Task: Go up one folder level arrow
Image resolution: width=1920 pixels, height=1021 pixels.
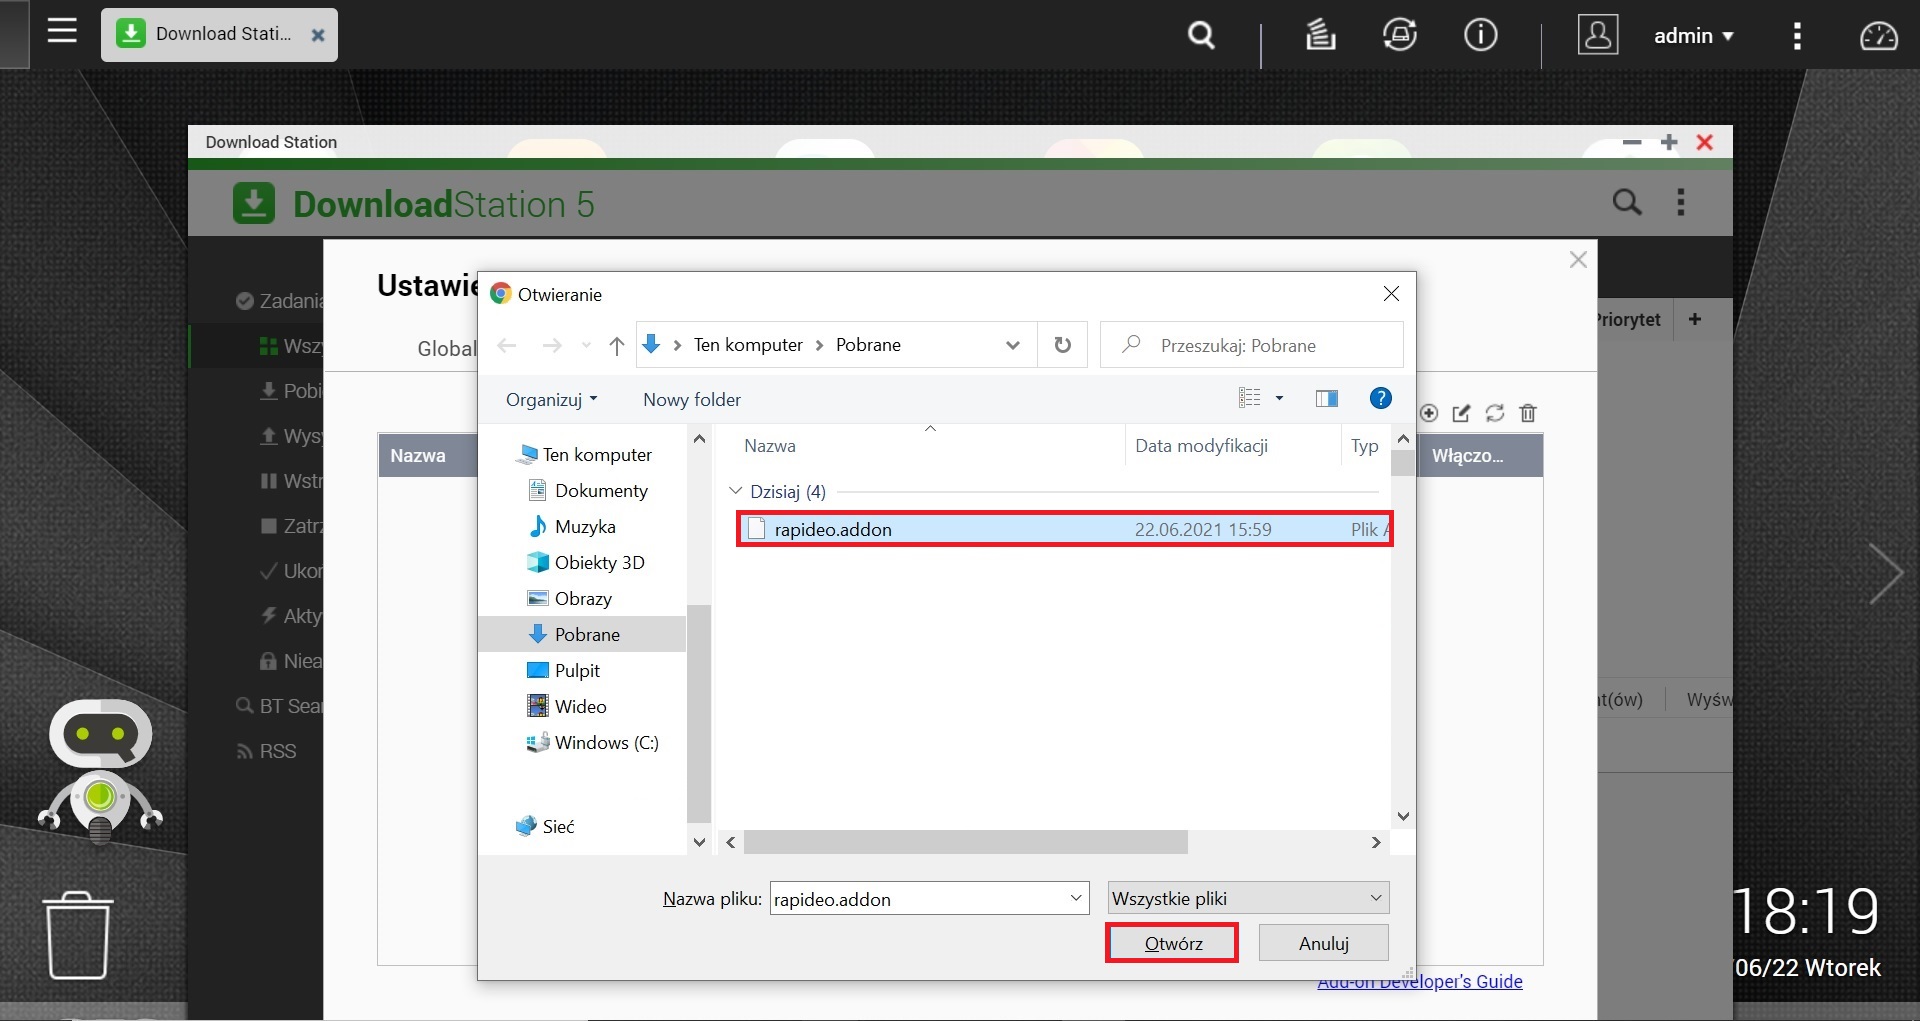Action: tap(616, 346)
